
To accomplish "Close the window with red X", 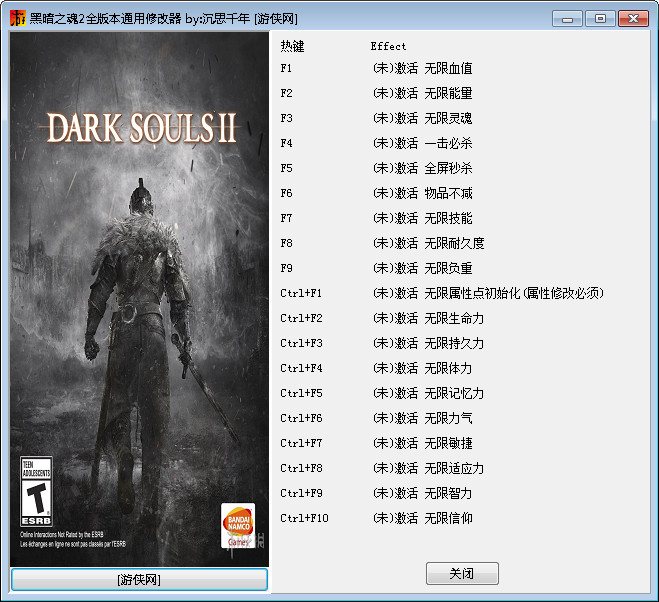I will tap(633, 19).
